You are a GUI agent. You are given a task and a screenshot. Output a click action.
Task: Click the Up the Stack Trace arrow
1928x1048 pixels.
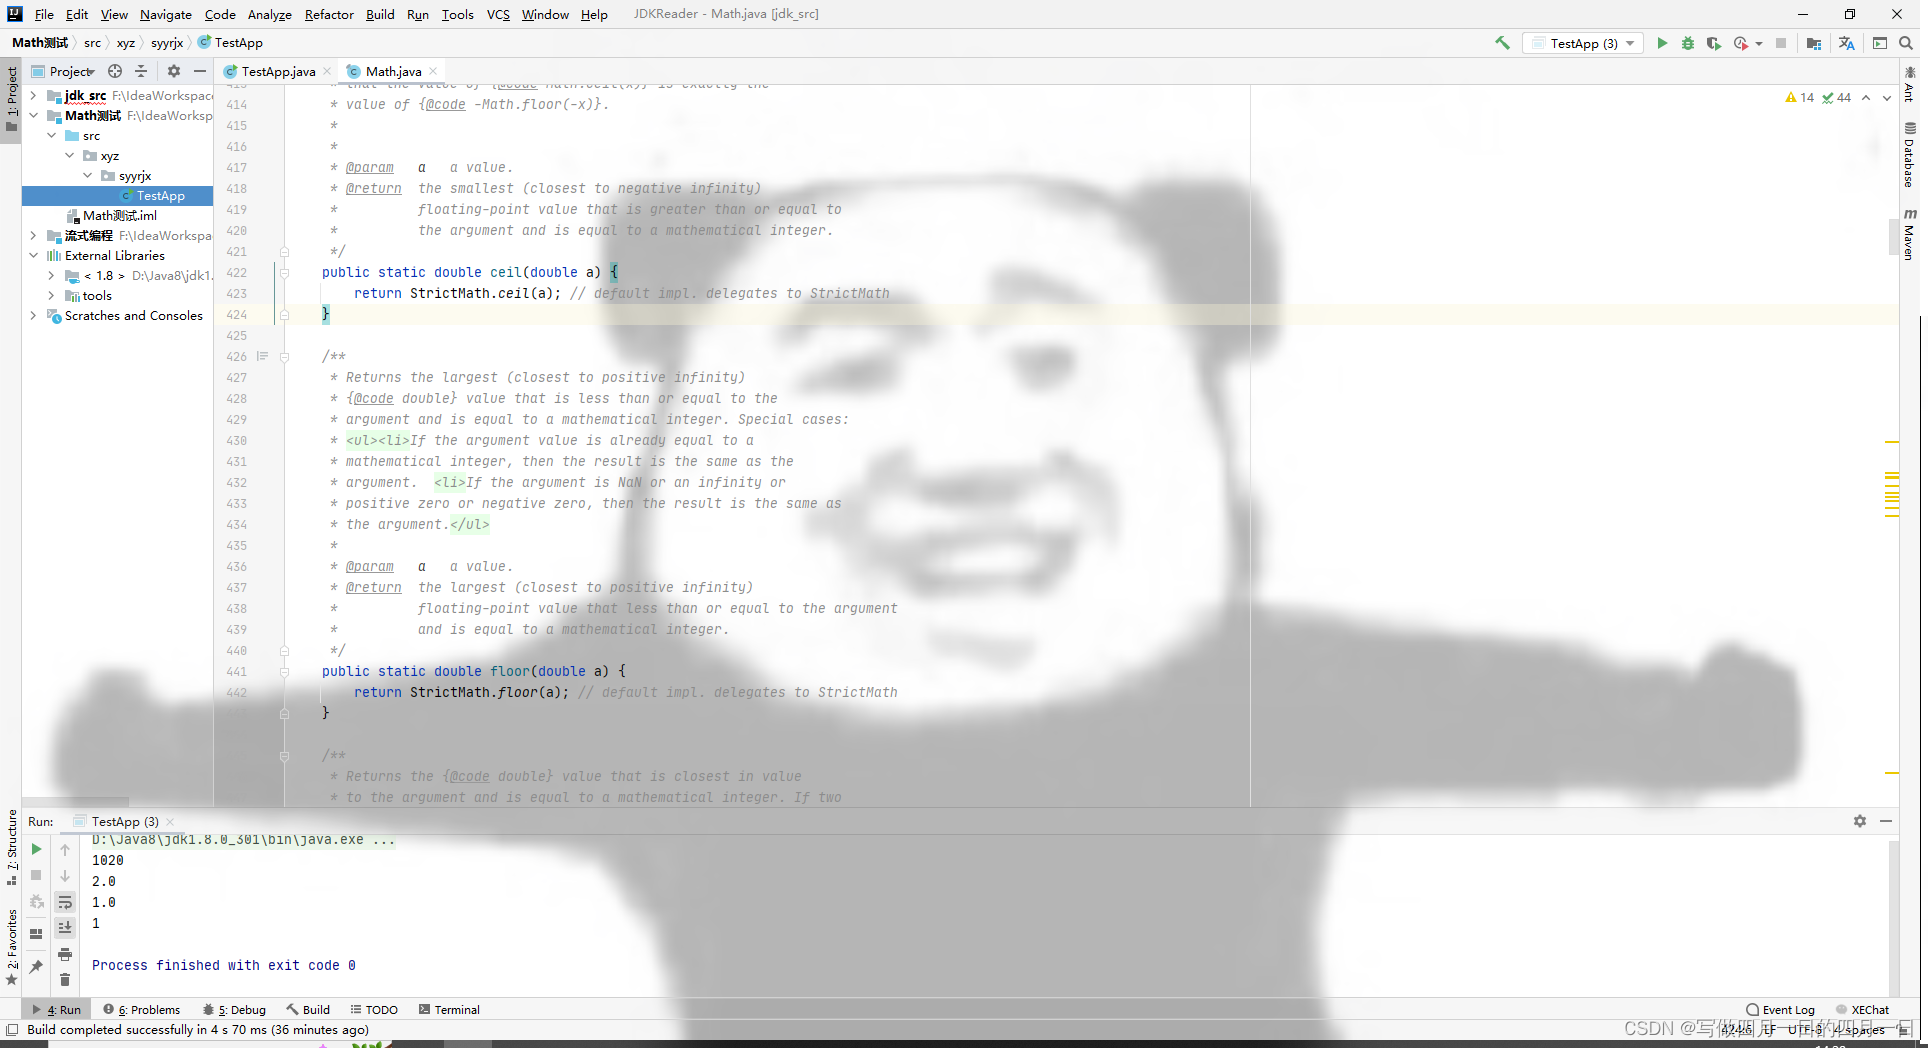(65, 850)
